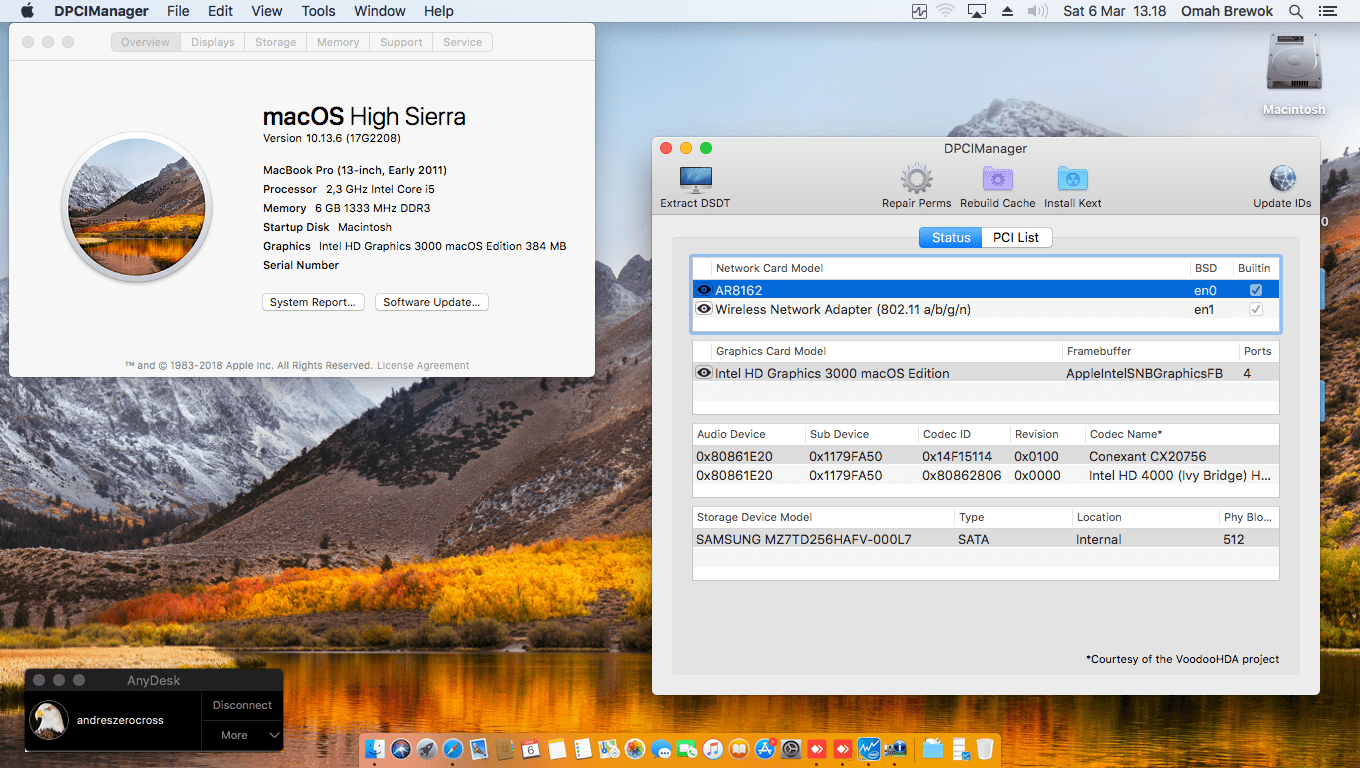1360x768 pixels.
Task: Toggle eye icon for Wireless Network Adapter
Action: (x=704, y=309)
